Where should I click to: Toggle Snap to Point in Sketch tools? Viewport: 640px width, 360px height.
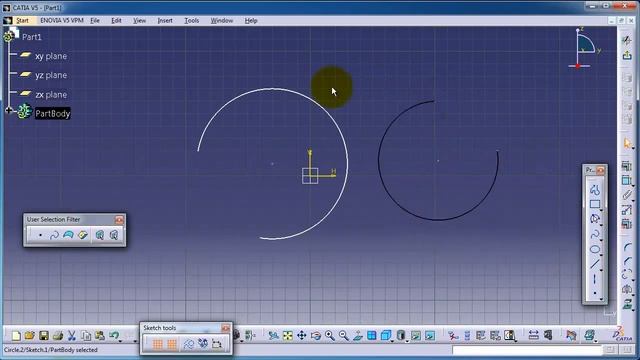point(172,344)
